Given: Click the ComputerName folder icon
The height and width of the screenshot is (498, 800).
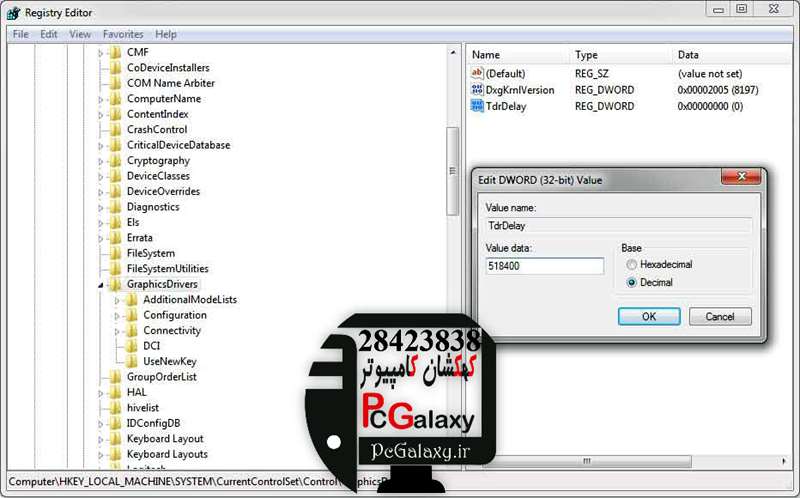Looking at the screenshot, I should coord(116,98).
